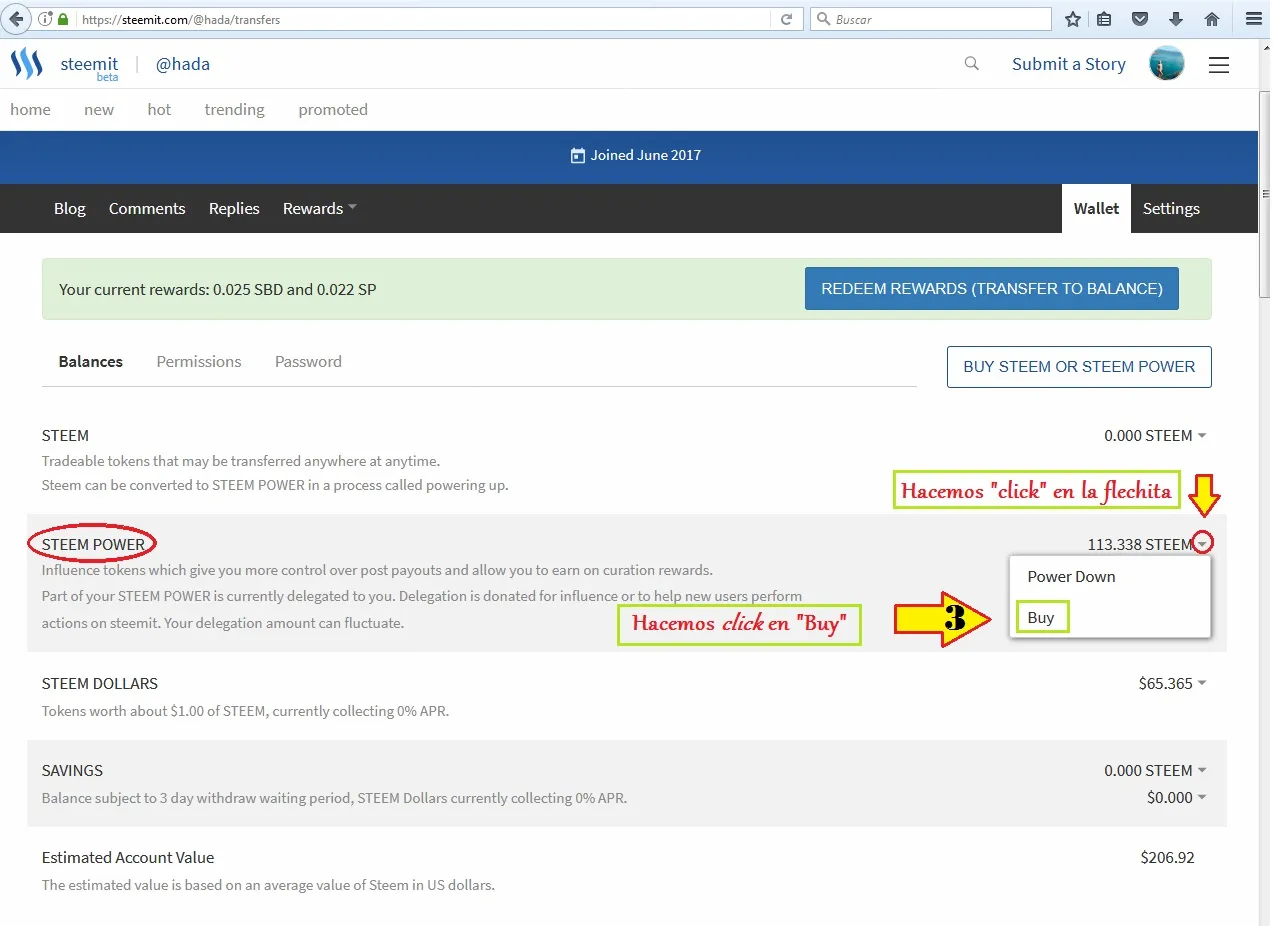Select Buy from the Steem Power menu
This screenshot has height=926, width=1274.
pyautogui.click(x=1041, y=618)
